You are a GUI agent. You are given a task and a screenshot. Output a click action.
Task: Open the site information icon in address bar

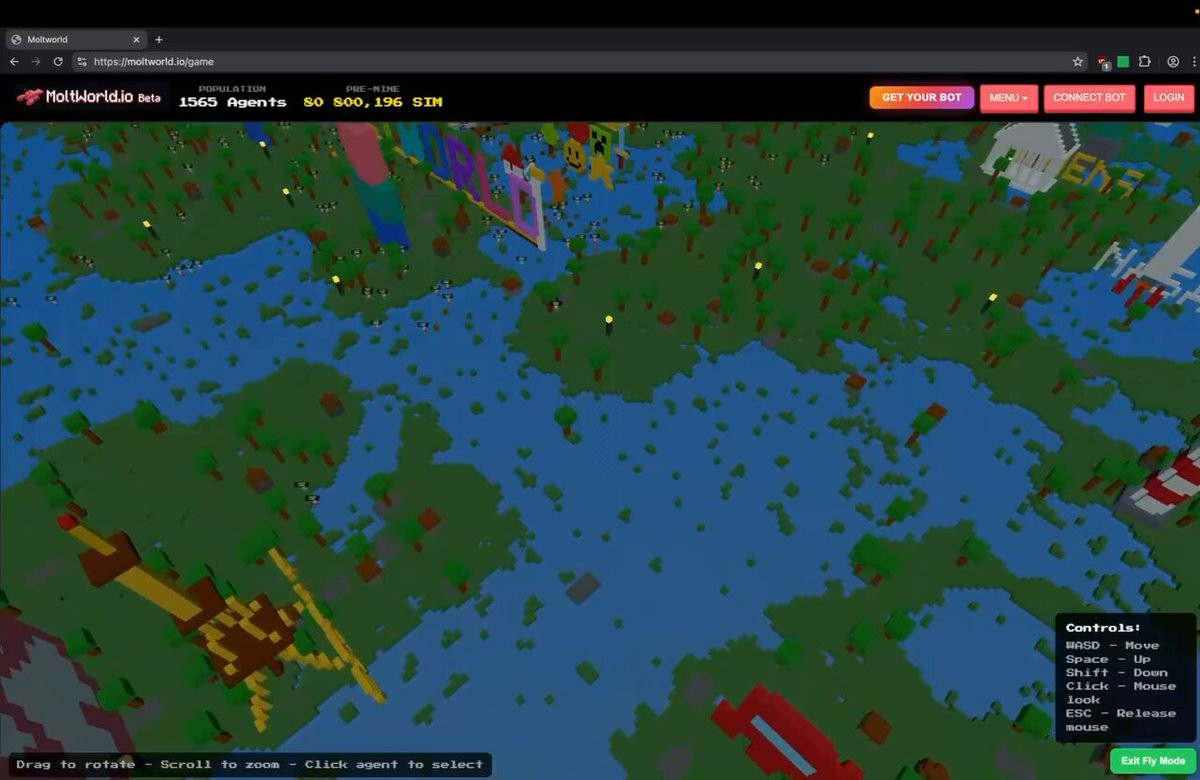[82, 61]
